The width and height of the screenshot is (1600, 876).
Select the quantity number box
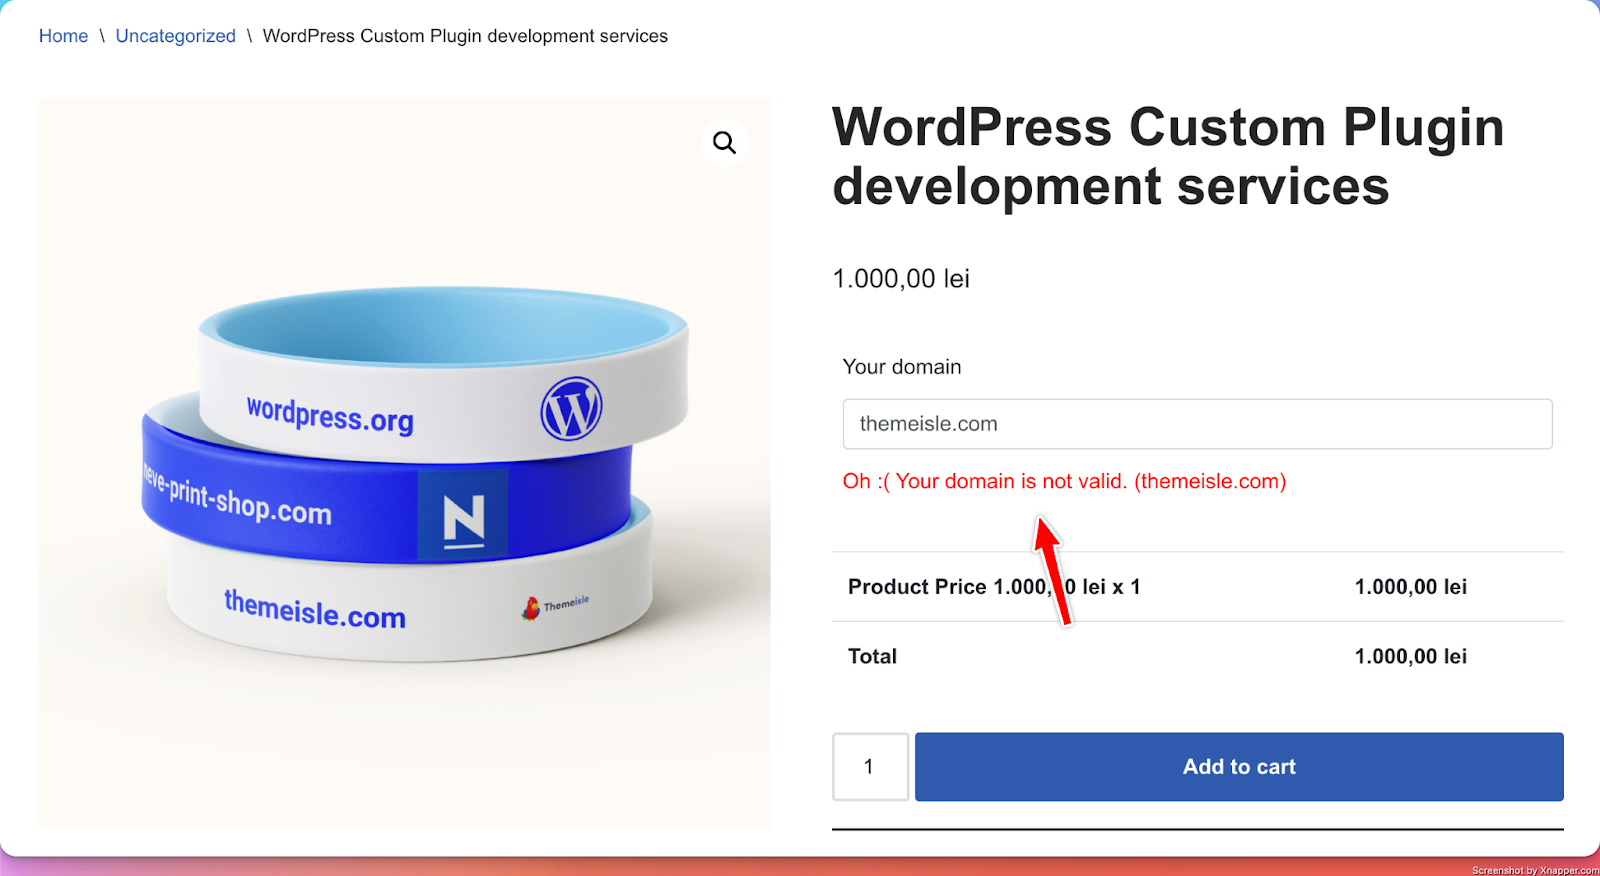(870, 767)
